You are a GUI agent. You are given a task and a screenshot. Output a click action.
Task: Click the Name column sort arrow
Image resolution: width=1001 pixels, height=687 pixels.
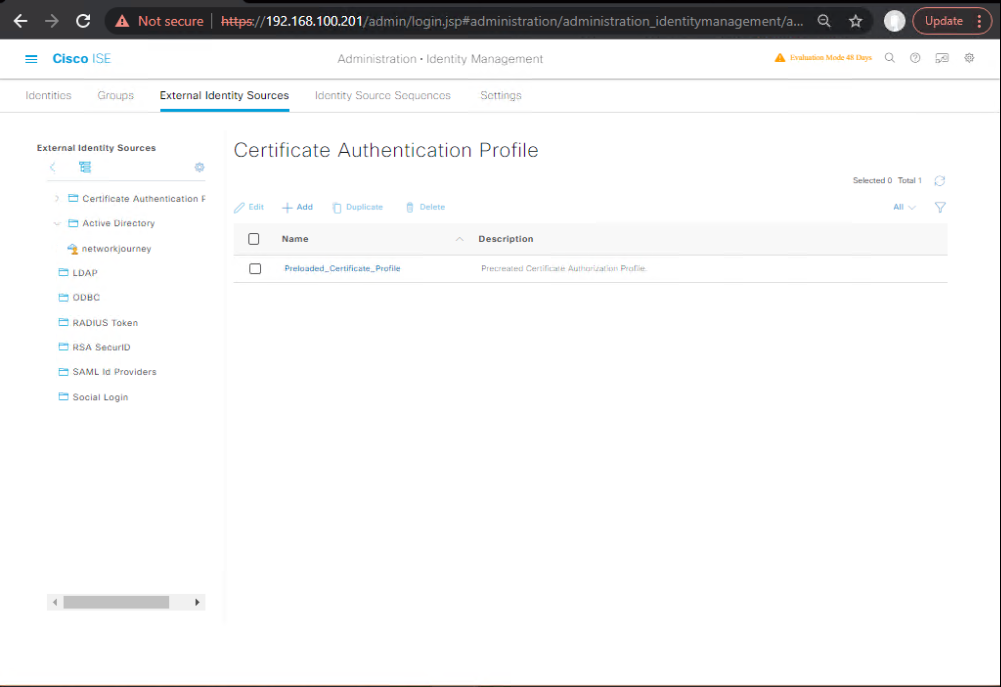click(459, 239)
